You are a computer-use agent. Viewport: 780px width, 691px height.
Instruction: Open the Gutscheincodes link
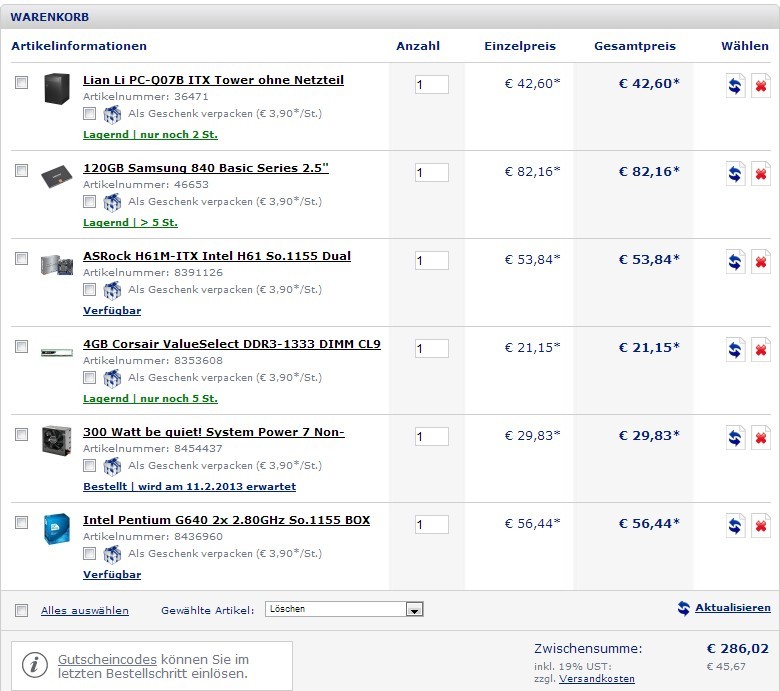pyautogui.click(x=107, y=660)
